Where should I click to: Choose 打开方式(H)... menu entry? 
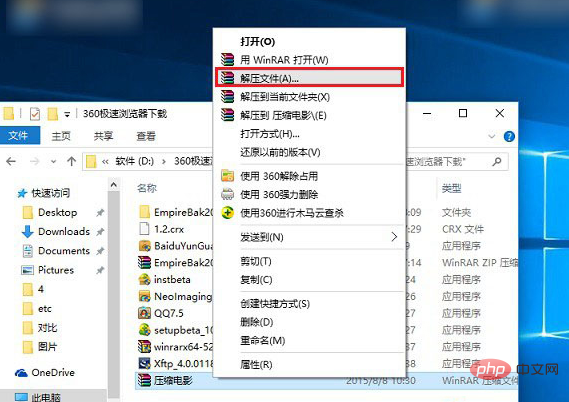(309, 134)
